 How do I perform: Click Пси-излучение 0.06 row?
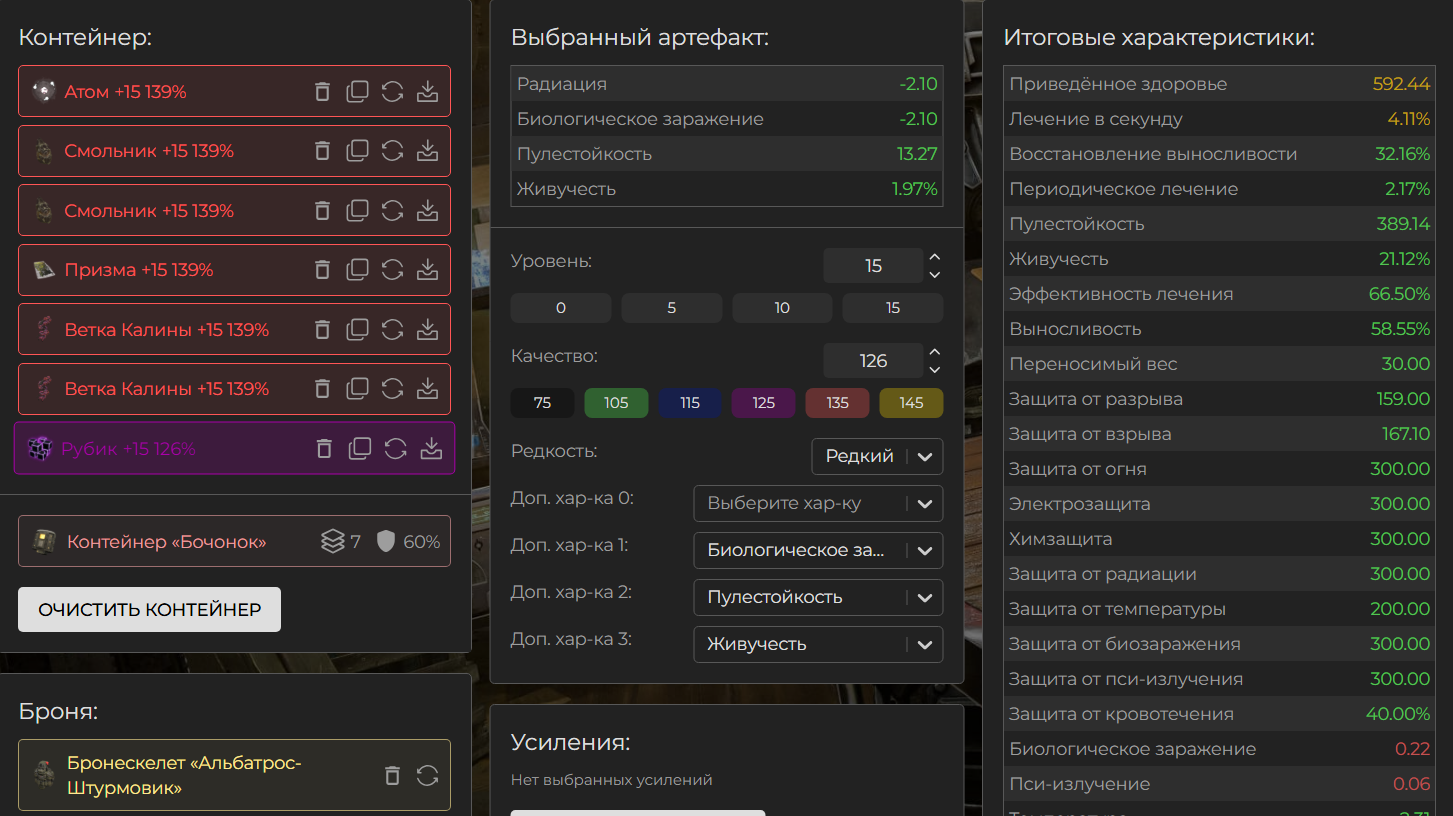(1220, 784)
